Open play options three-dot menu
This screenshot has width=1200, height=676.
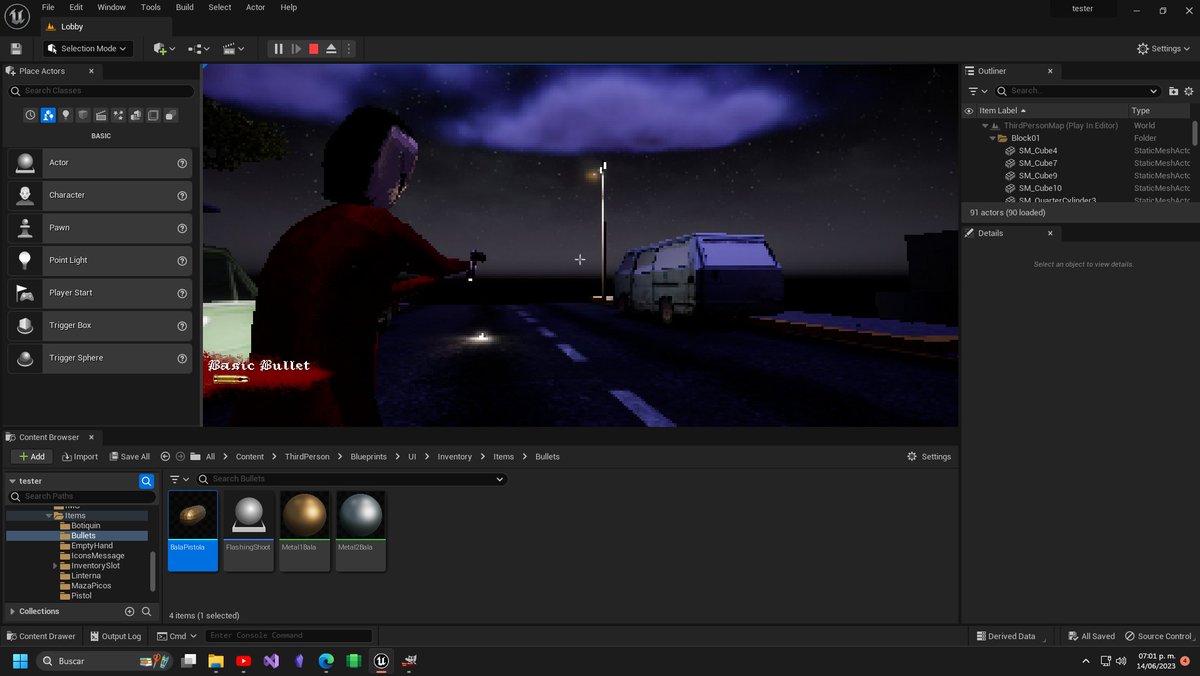click(348, 48)
